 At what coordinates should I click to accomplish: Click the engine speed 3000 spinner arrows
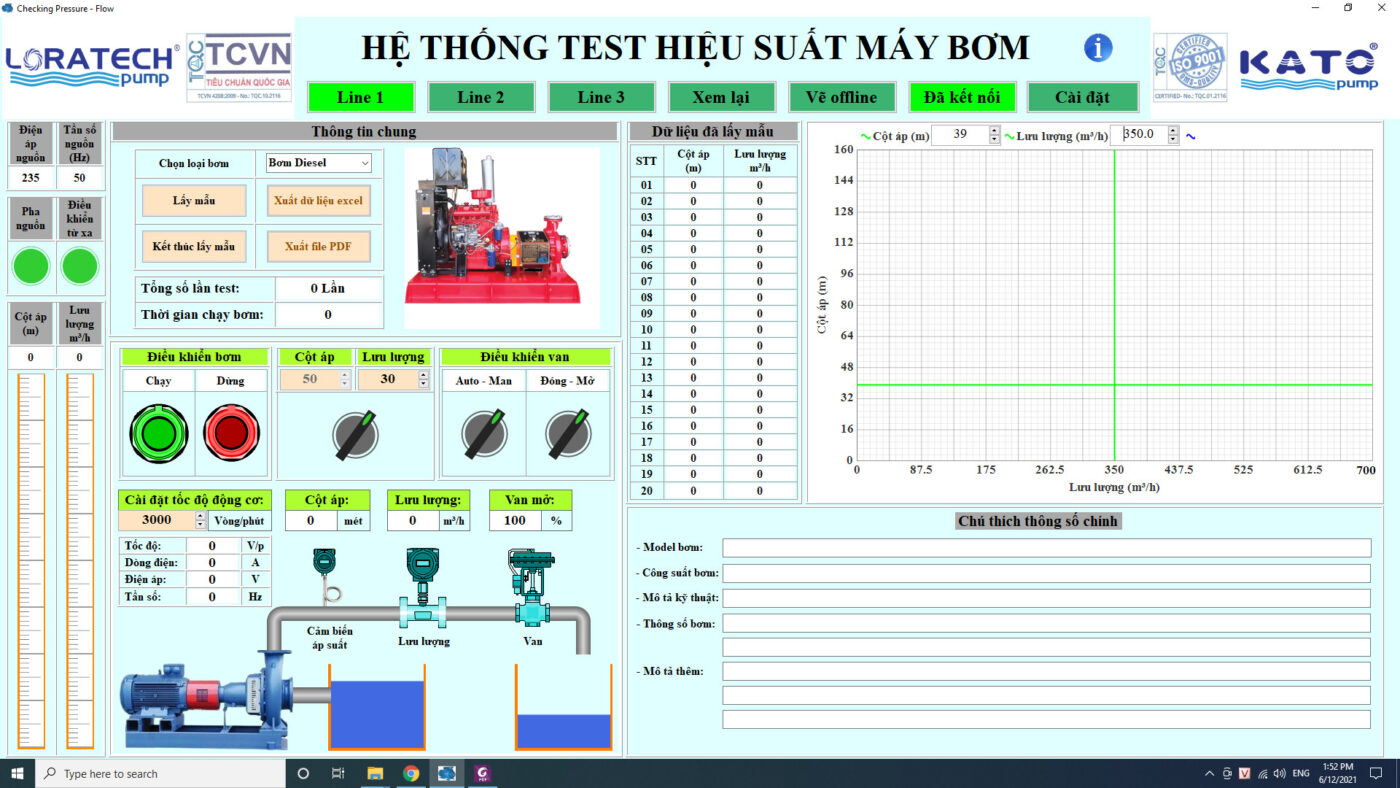tap(200, 520)
